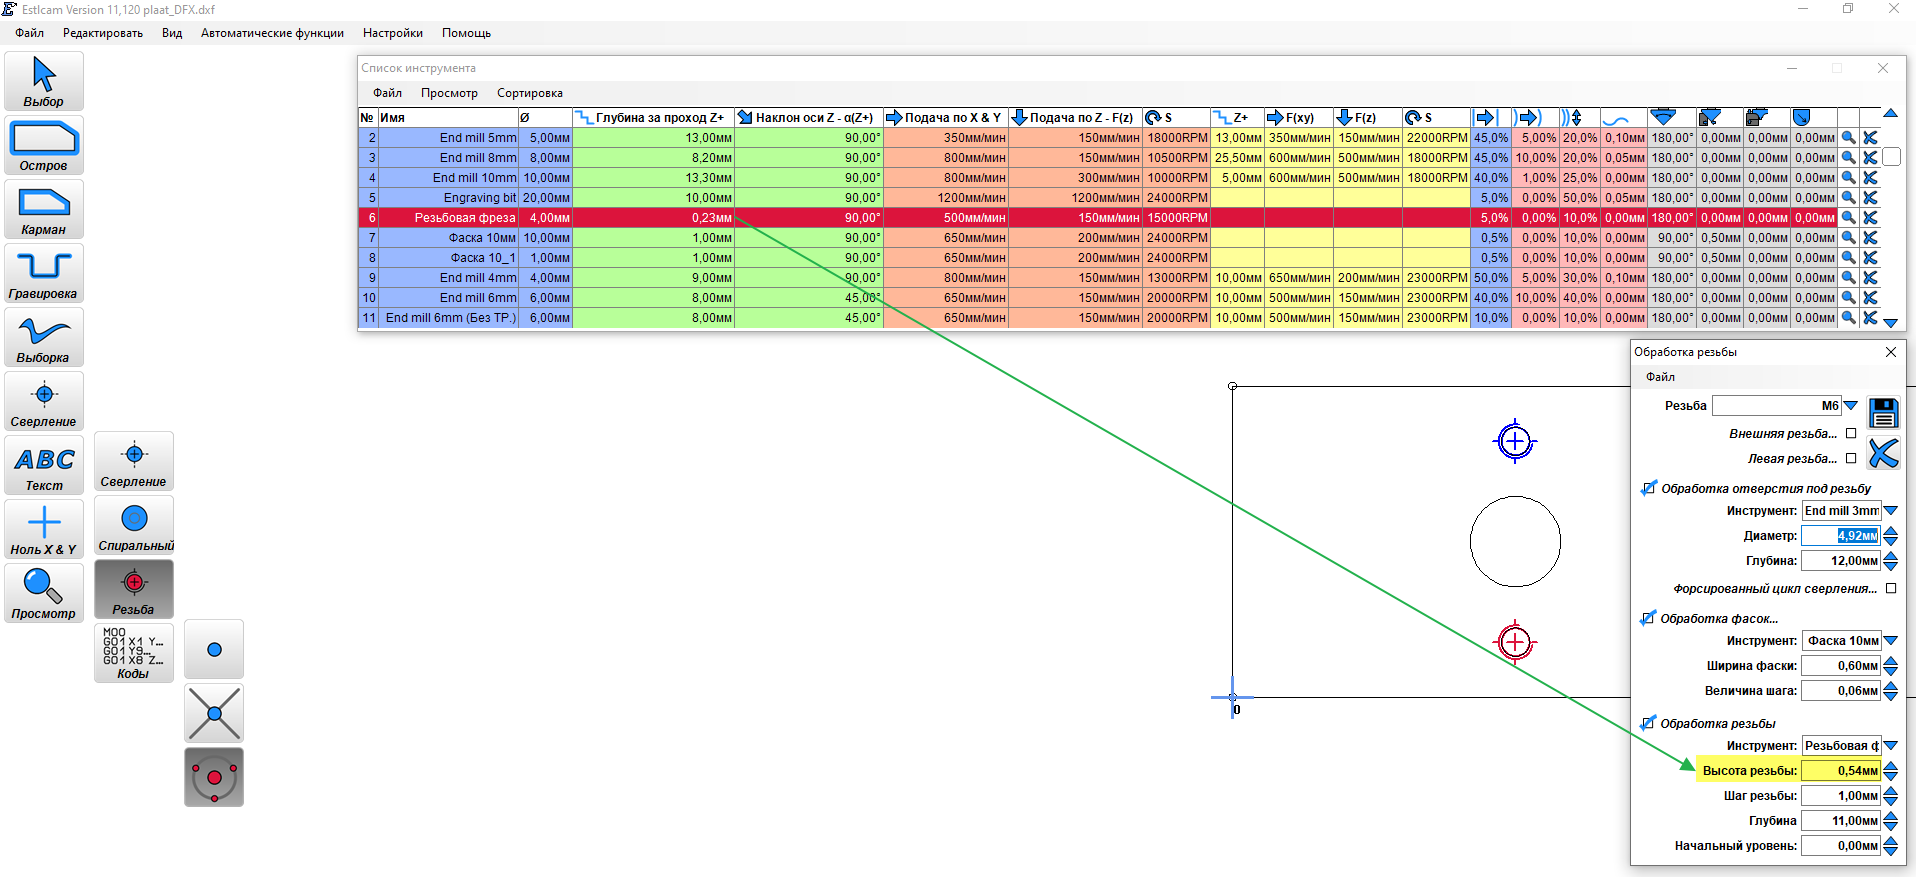Screen dimensions: 1916x877
Task: Click the red thread marker on the drawing
Action: (x=1515, y=642)
